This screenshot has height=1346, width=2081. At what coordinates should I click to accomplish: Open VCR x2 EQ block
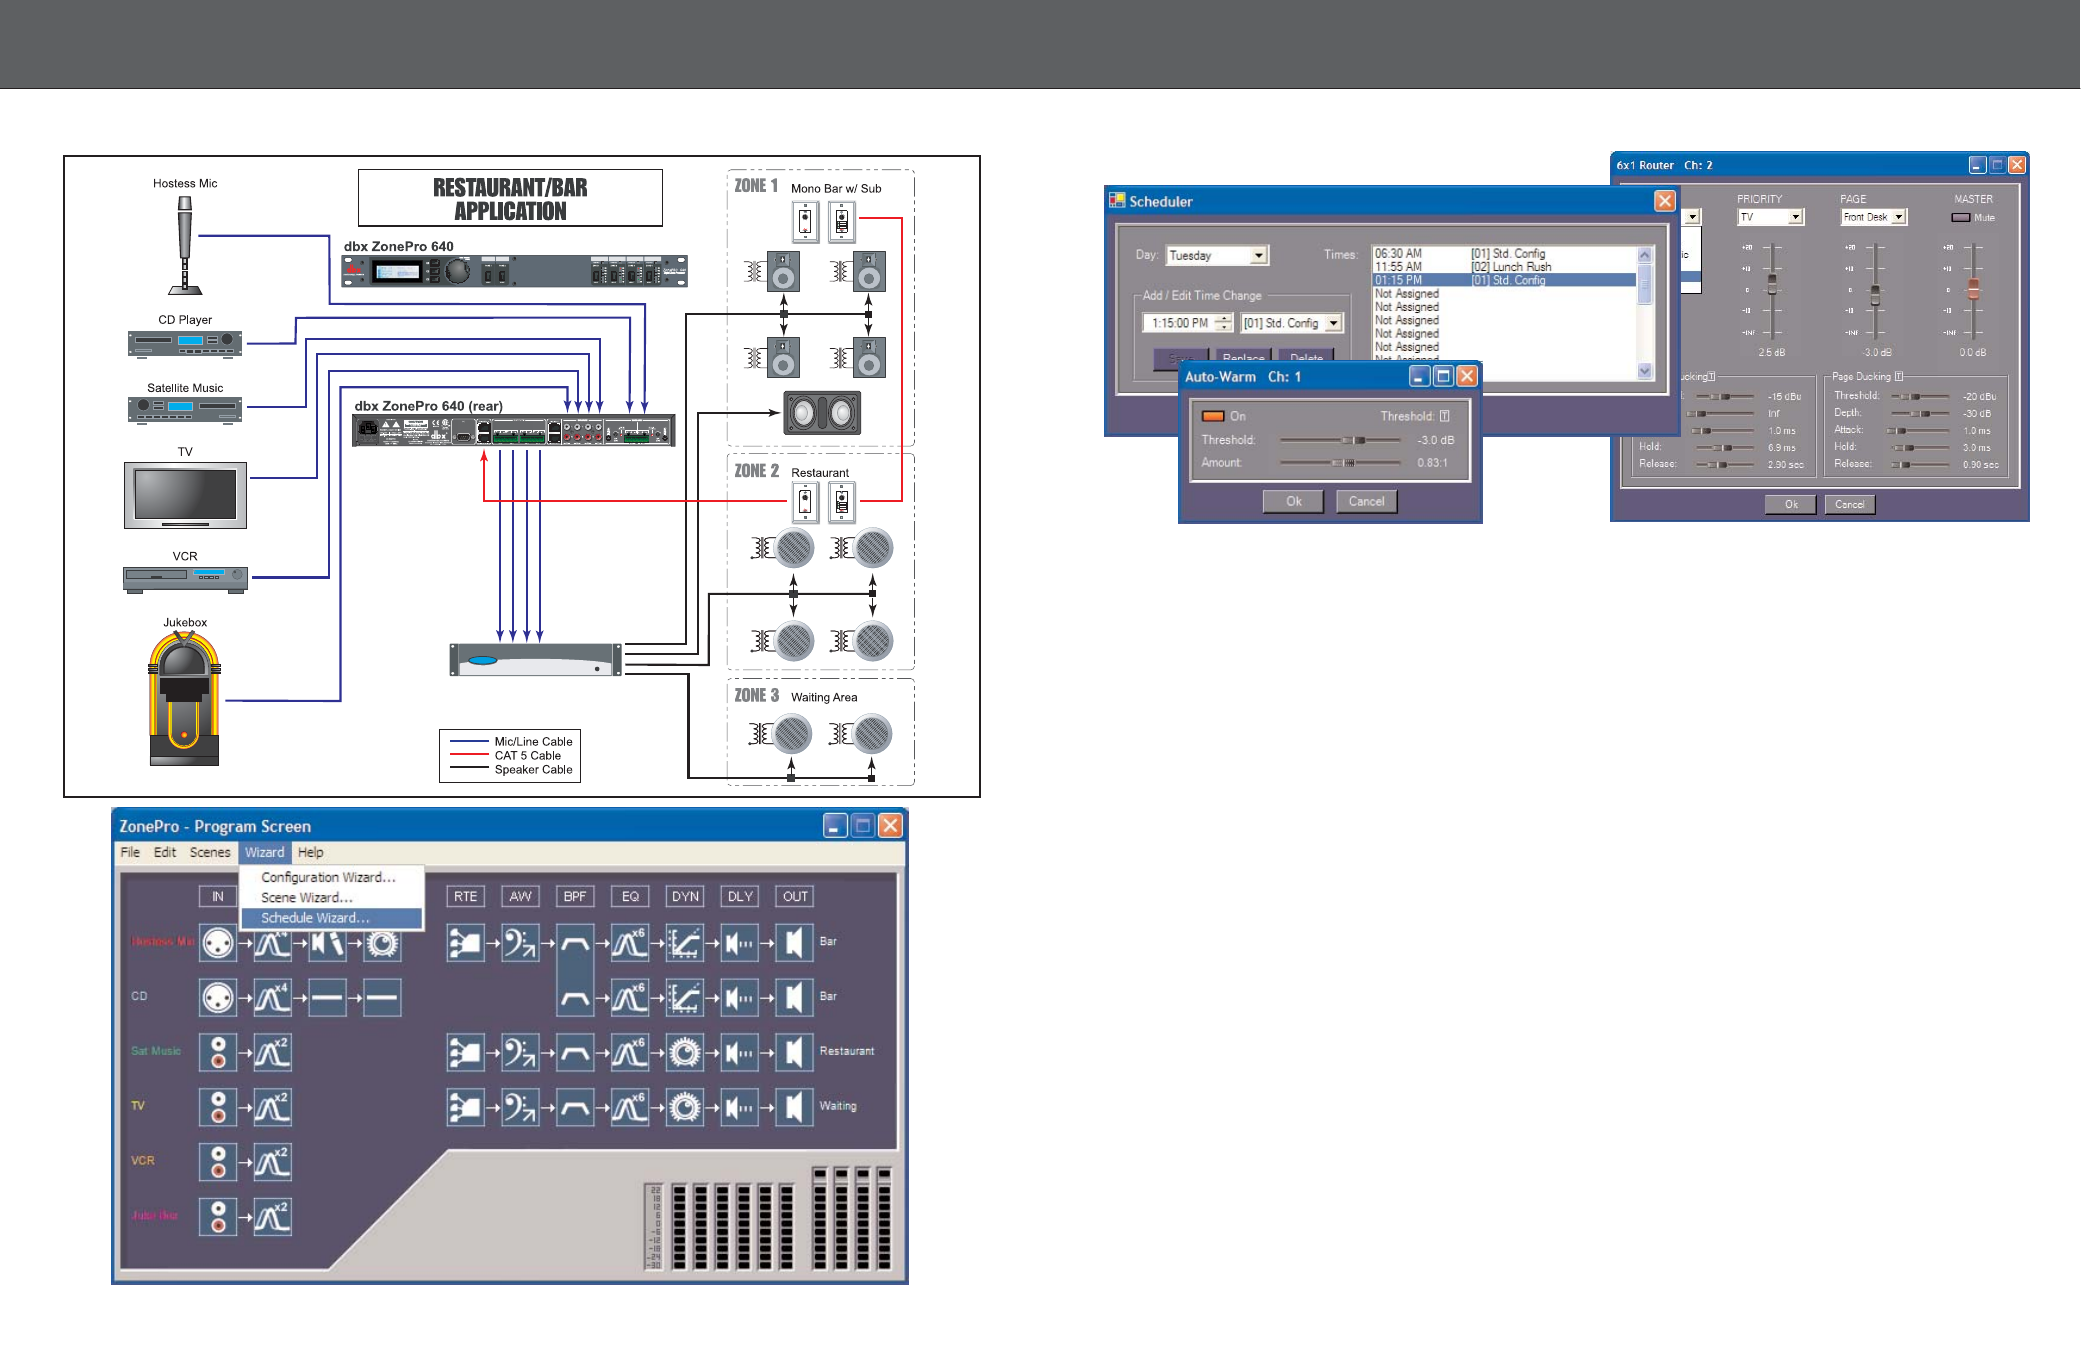[272, 1162]
